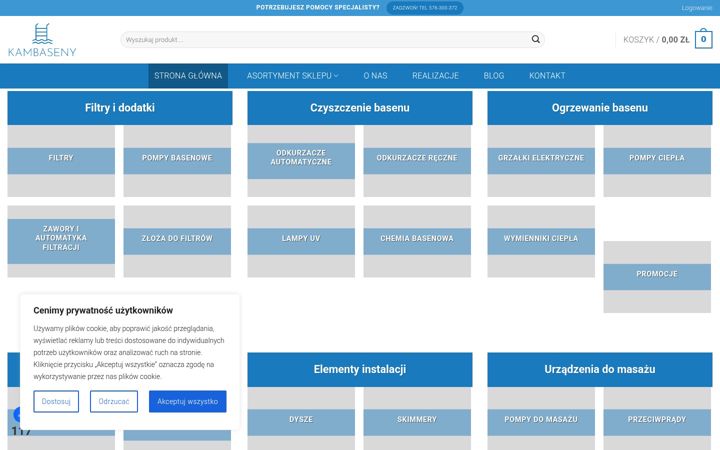Click Akceptuj wszystko button
The width and height of the screenshot is (720, 450).
[187, 401]
